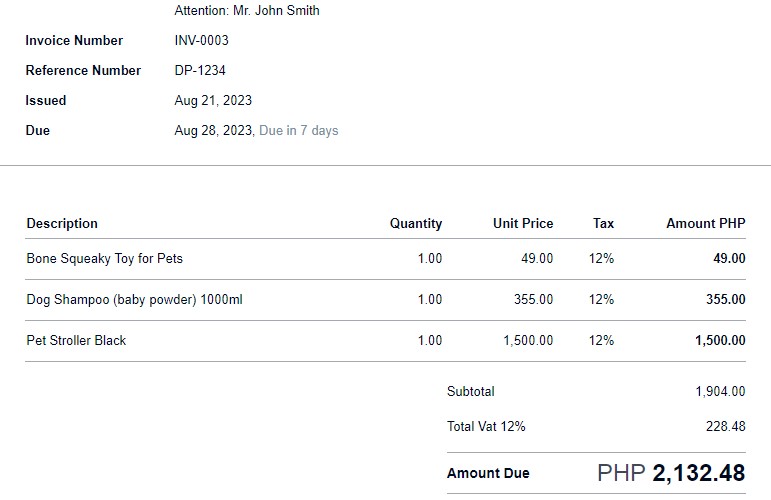Image resolution: width=771 pixels, height=500 pixels.
Task: Select the Pet Stroller Black line item
Action: (76, 341)
